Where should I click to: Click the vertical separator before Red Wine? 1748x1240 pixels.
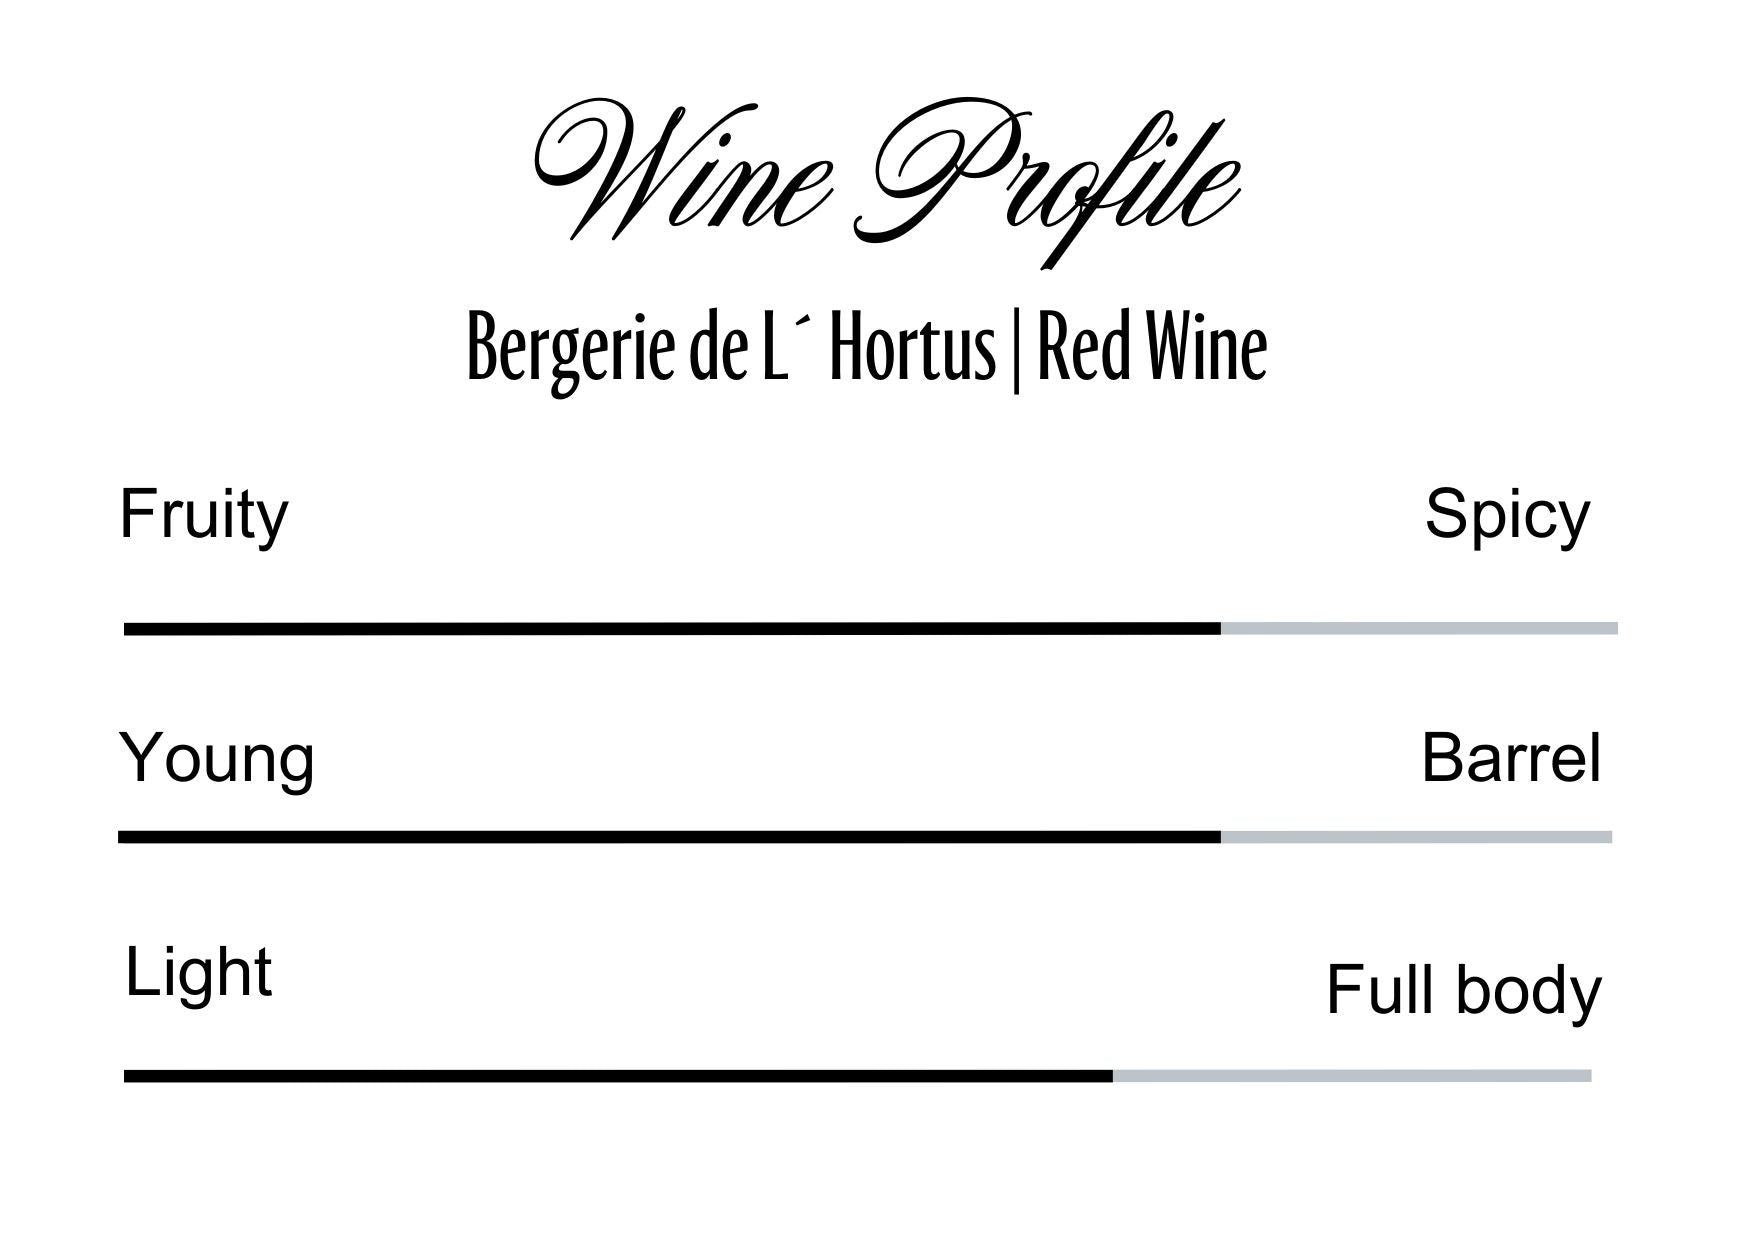[1016, 350]
